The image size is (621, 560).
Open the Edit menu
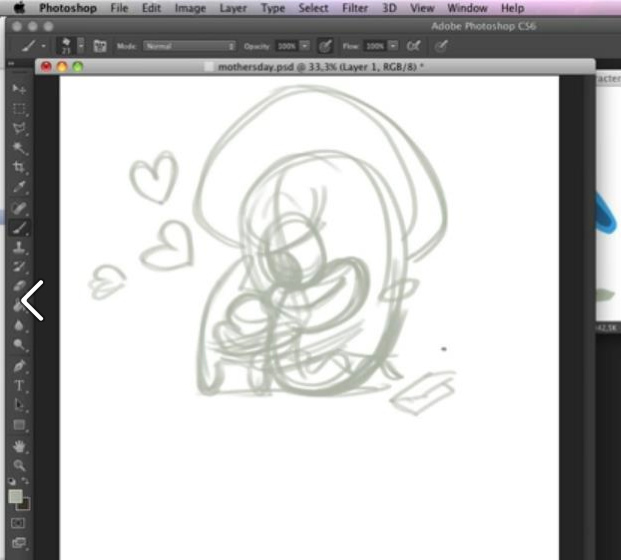[151, 8]
